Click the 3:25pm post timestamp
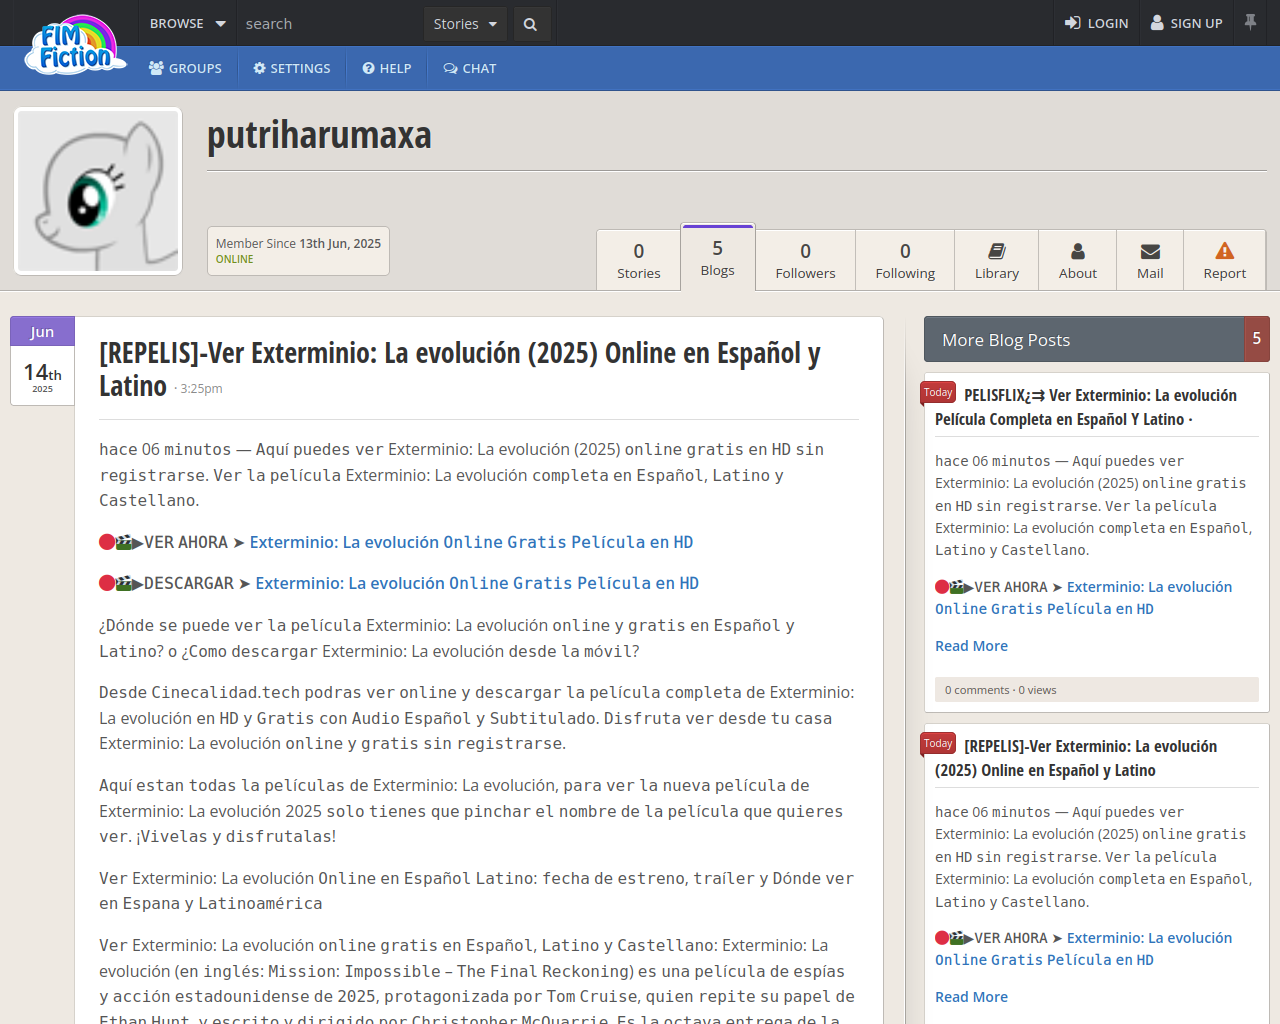This screenshot has width=1280, height=1024. [201, 389]
